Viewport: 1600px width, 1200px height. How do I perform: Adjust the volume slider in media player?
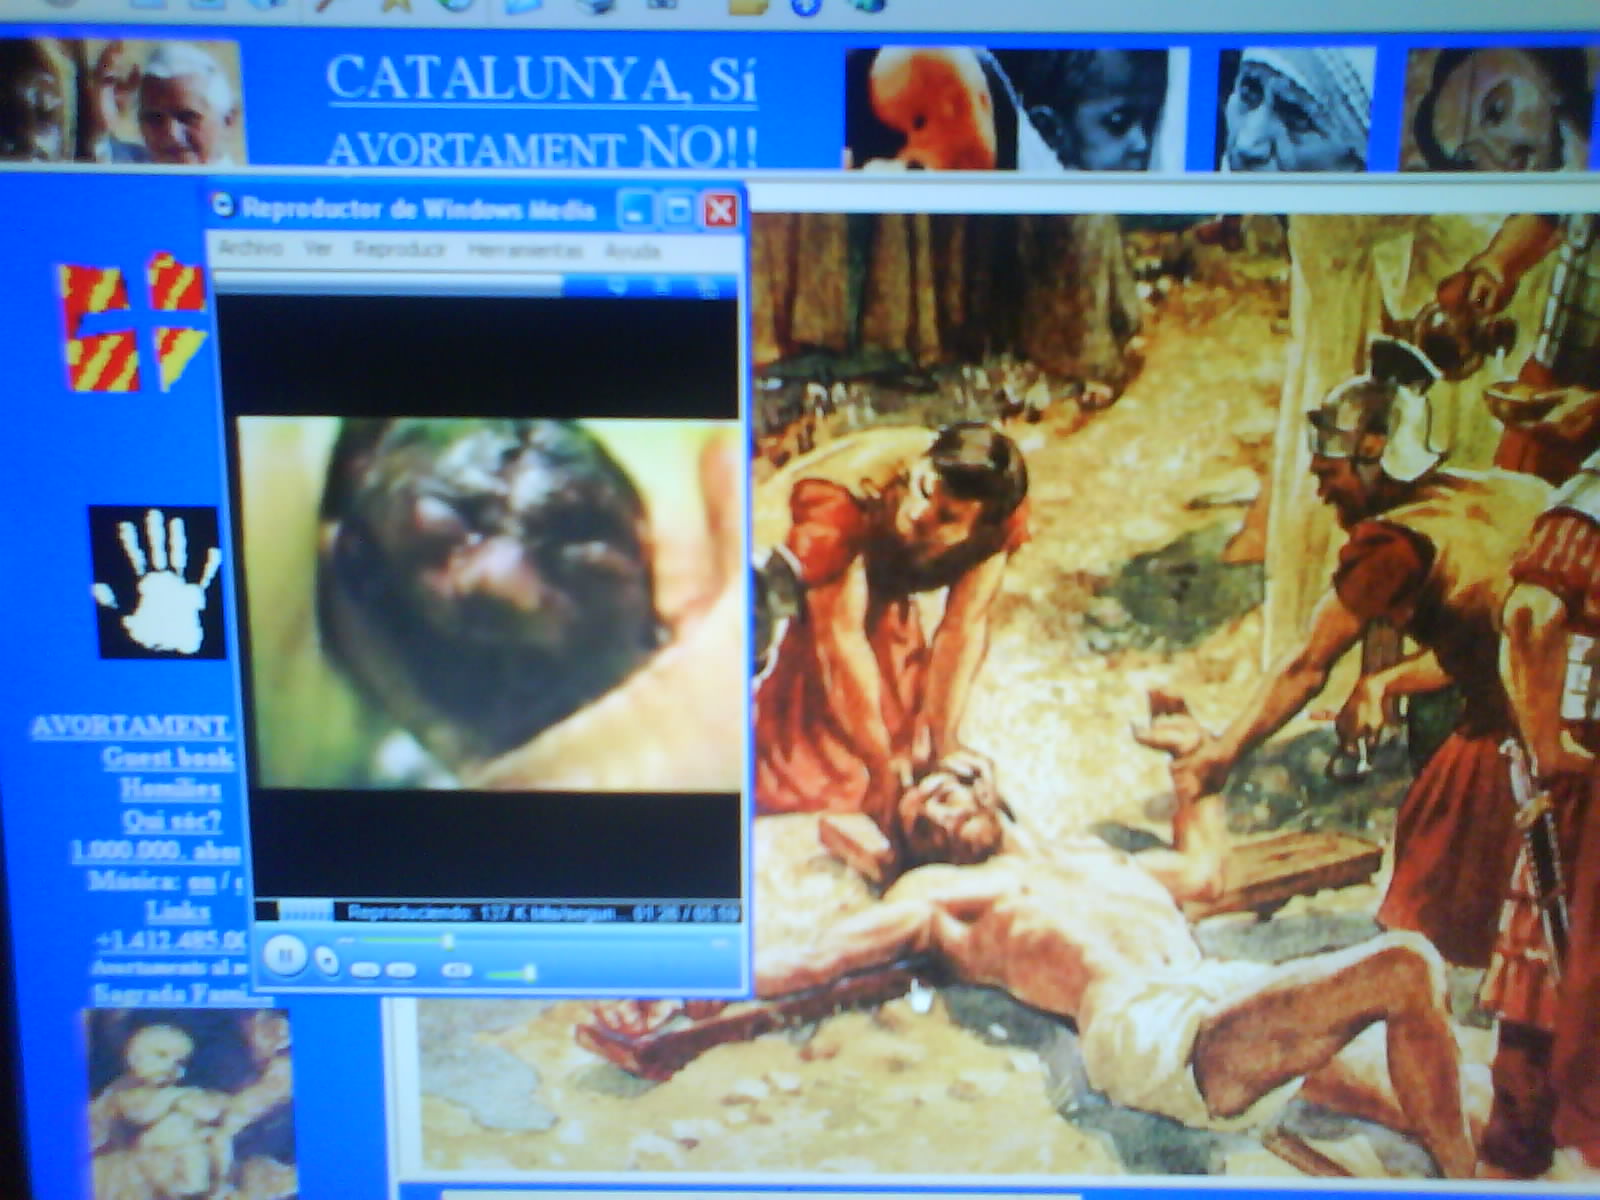(511, 973)
